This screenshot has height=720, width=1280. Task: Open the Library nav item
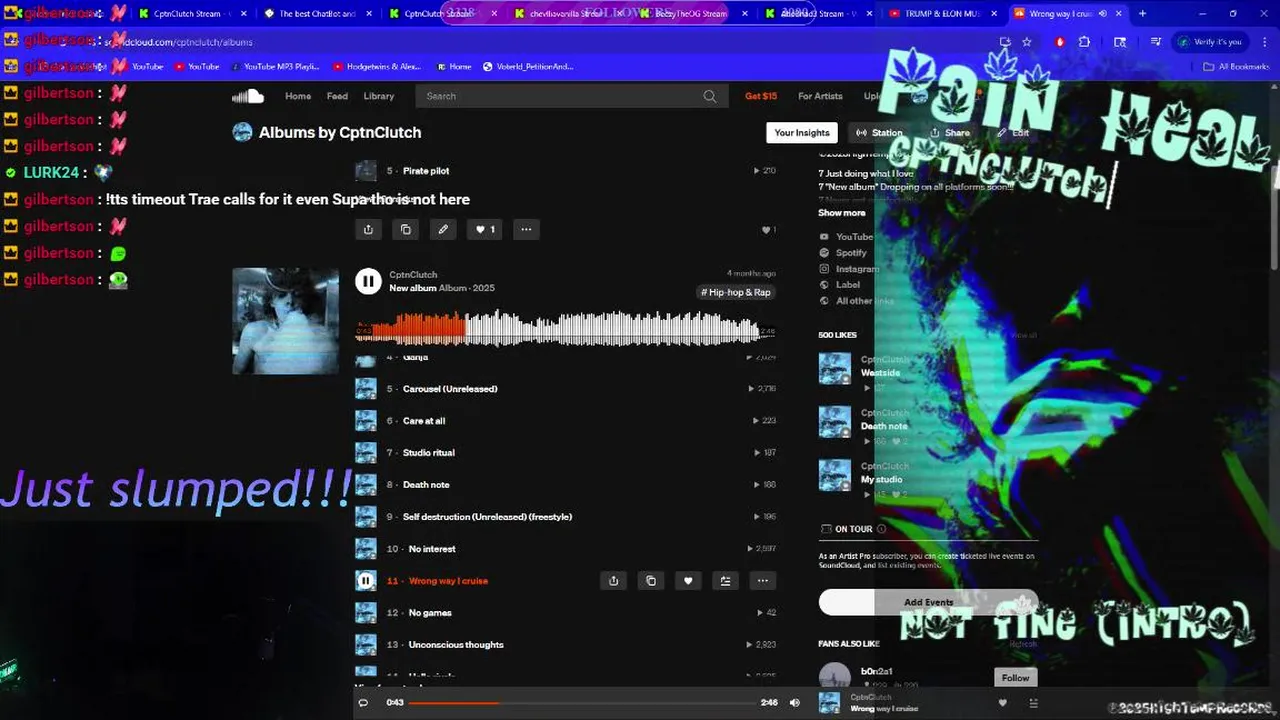378,96
